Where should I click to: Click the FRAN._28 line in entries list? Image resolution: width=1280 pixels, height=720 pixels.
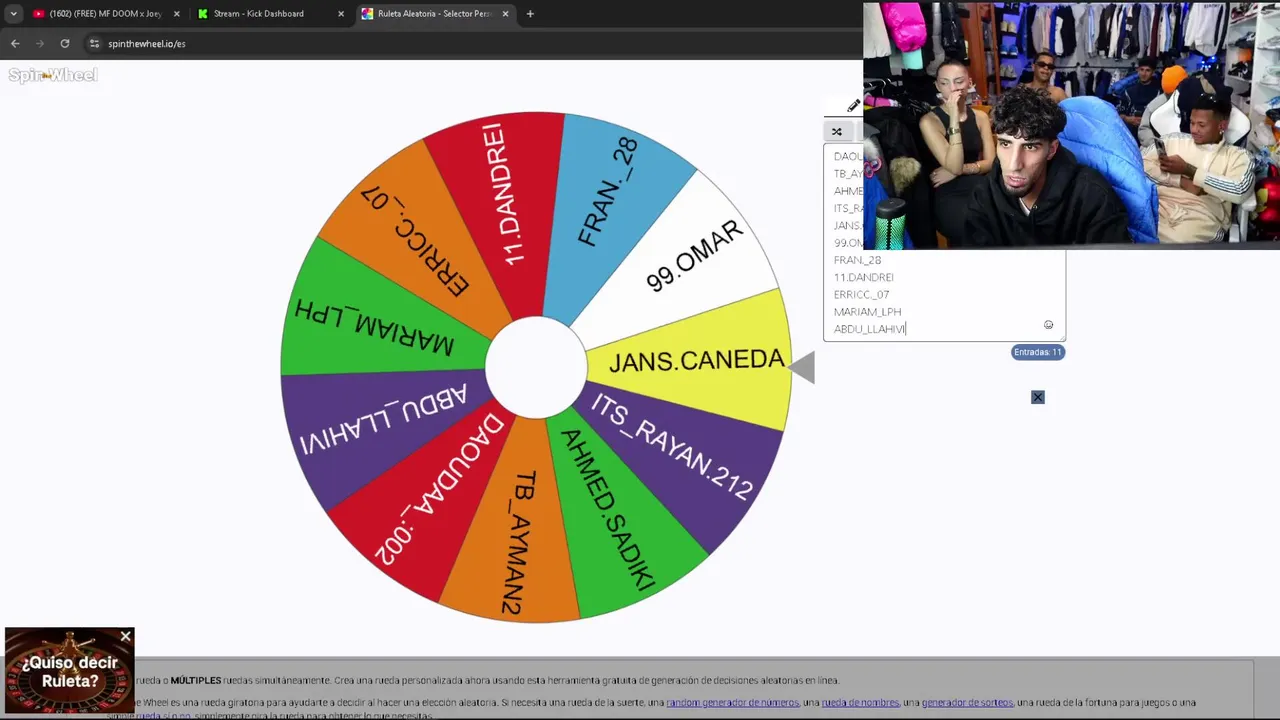pos(857,260)
